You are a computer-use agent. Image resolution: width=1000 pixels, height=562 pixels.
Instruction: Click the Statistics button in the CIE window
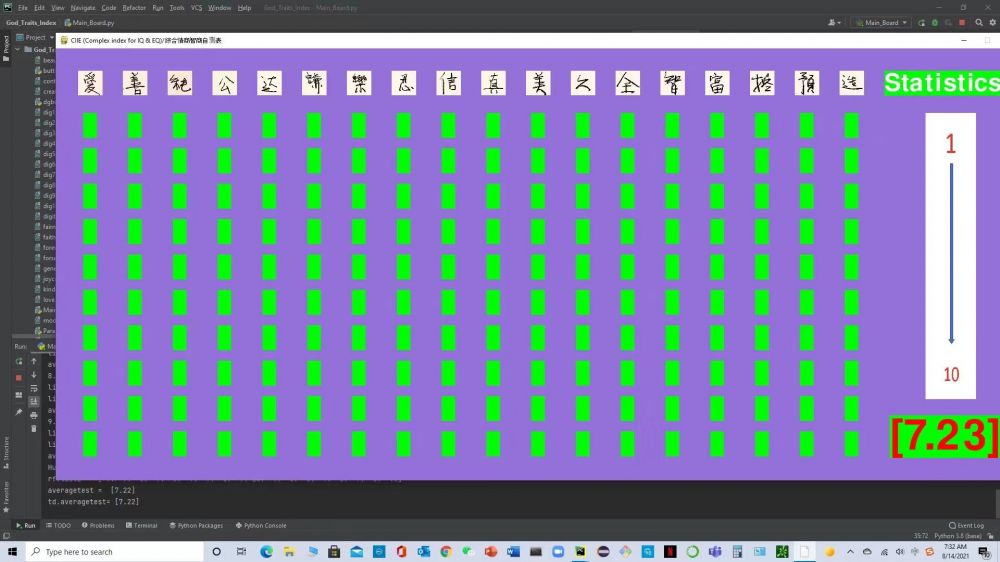[940, 83]
